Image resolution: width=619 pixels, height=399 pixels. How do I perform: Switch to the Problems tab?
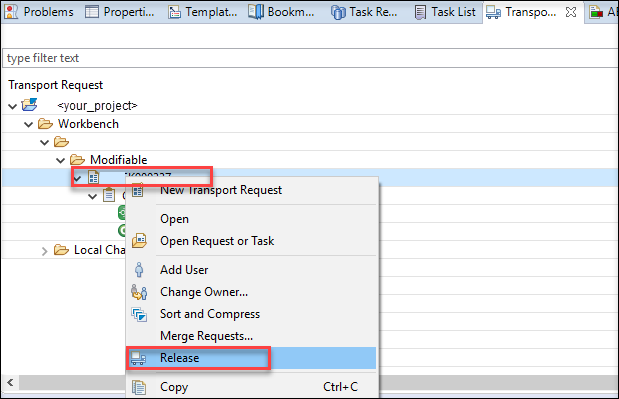pos(39,12)
